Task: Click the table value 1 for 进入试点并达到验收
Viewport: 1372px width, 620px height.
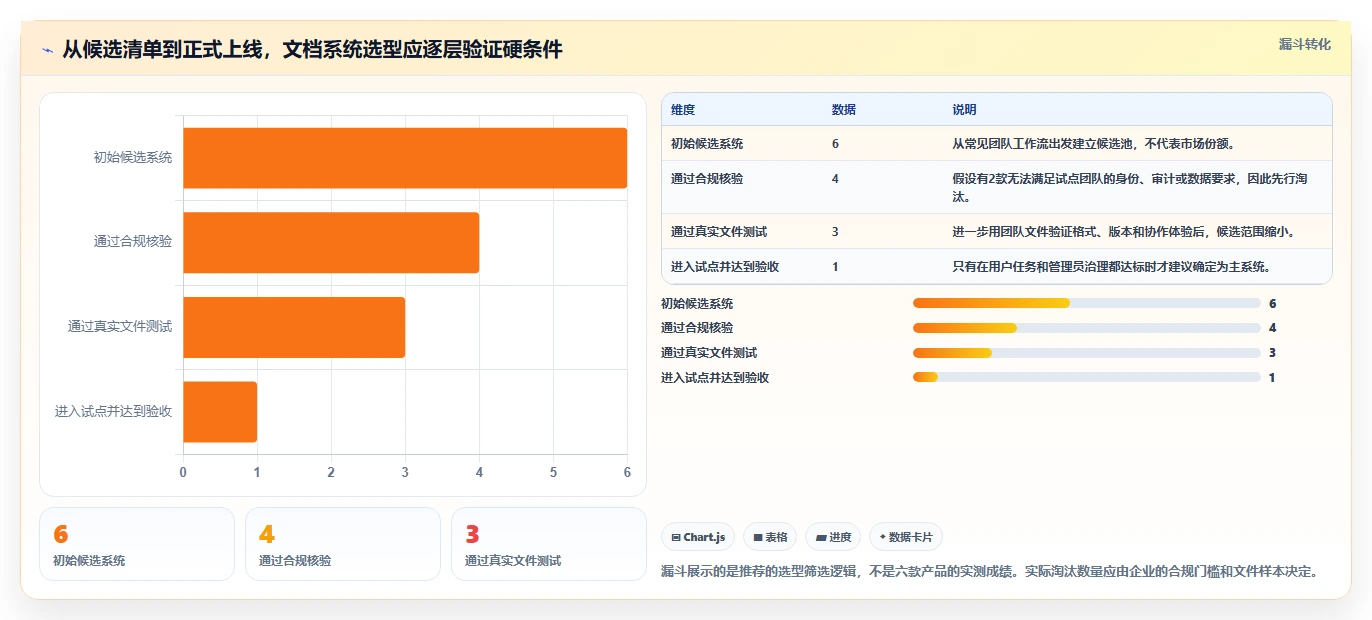Action: click(835, 267)
